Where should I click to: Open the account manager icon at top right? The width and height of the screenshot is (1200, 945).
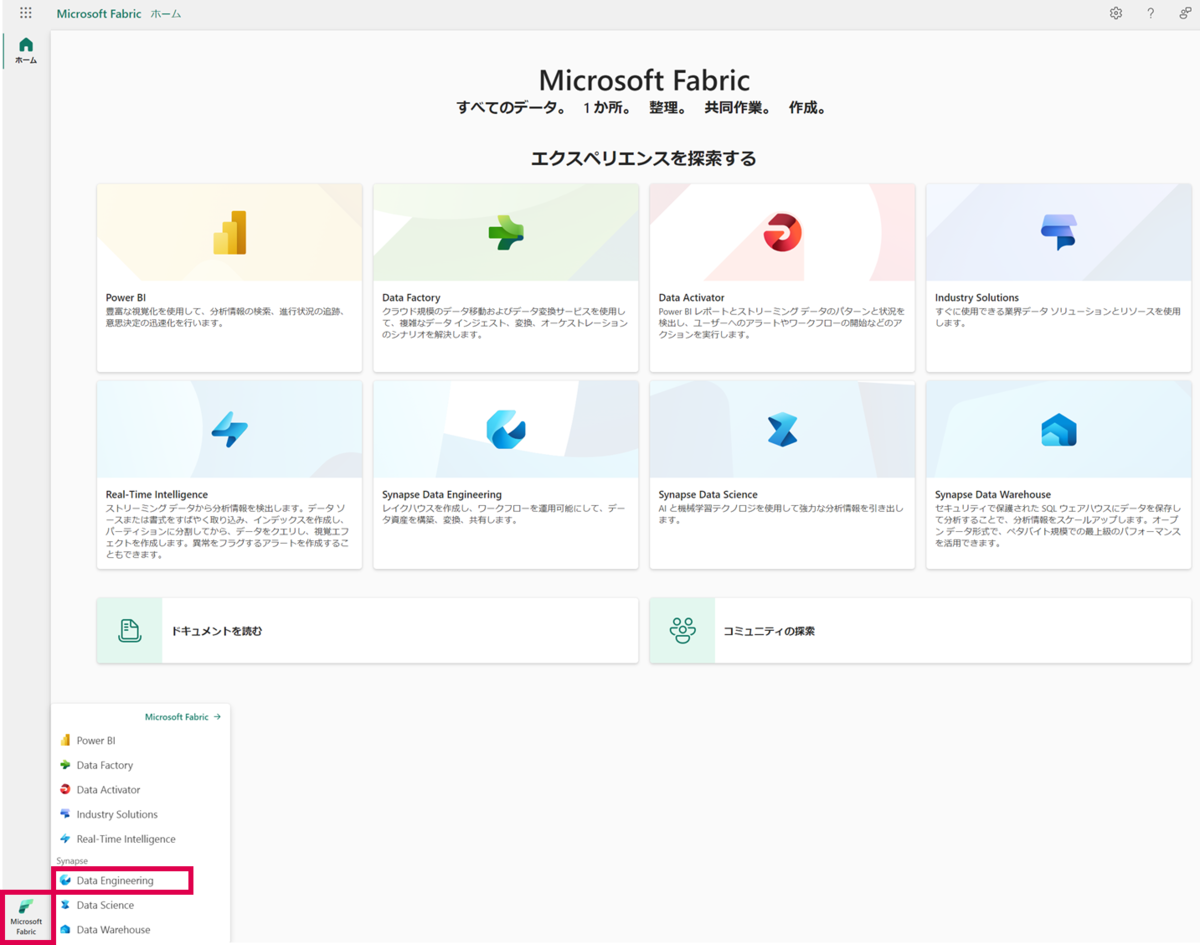[1185, 13]
